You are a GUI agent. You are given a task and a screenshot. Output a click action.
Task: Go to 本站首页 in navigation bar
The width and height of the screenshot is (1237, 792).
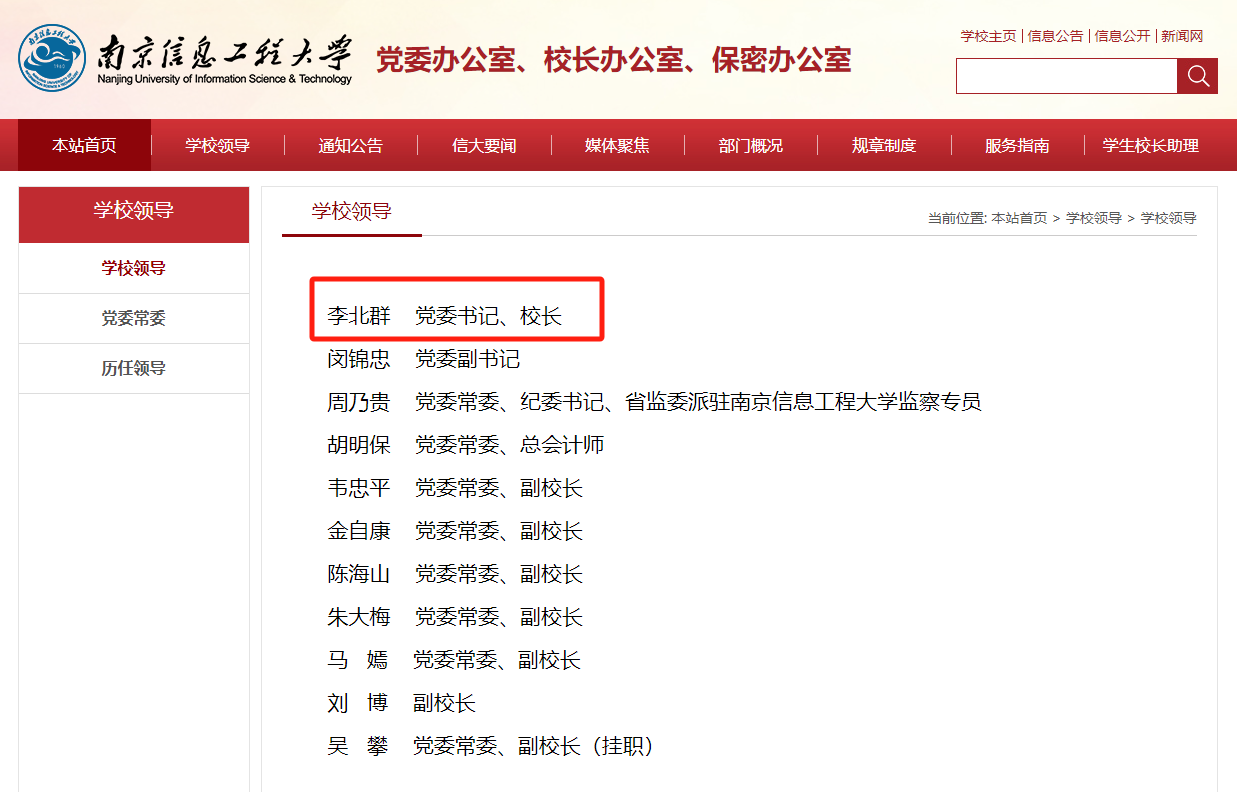pos(84,145)
